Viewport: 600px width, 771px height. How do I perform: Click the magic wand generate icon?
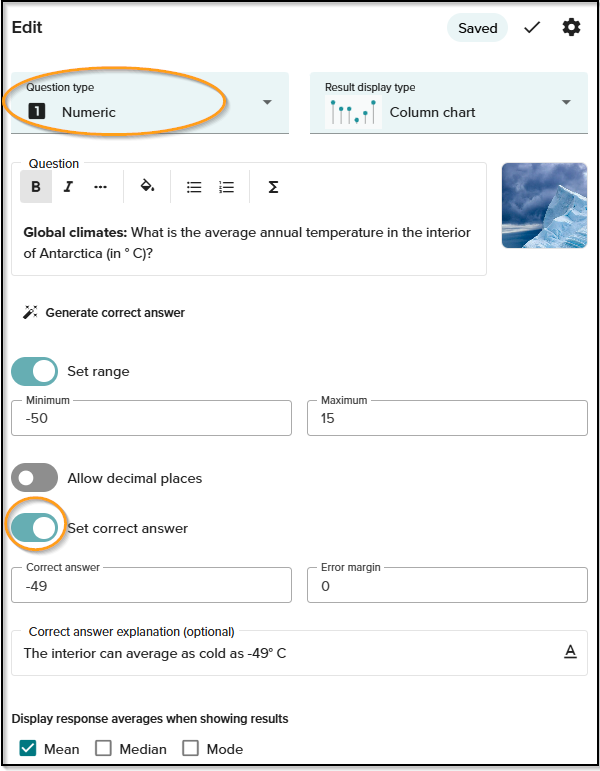30,312
